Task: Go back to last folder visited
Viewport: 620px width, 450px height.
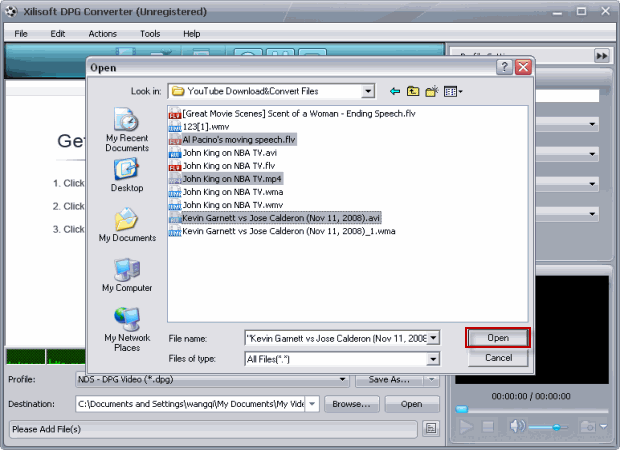Action: (395, 92)
